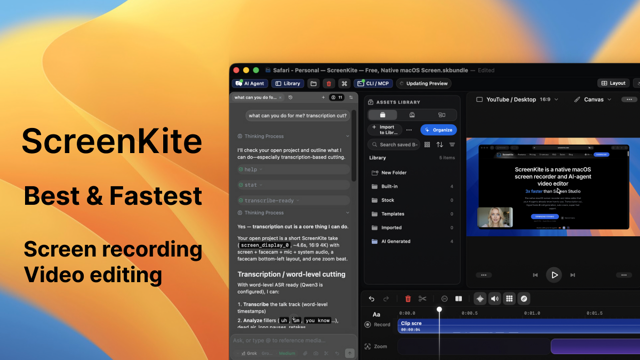Switch to the third assets library tab
This screenshot has height=360, width=640.
(x=442, y=115)
